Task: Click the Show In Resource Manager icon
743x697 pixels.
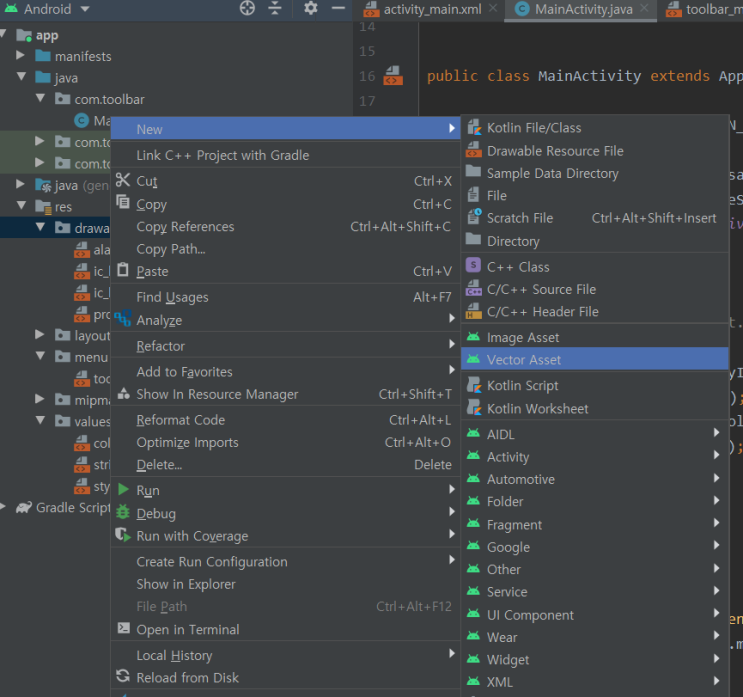Action: (124, 393)
